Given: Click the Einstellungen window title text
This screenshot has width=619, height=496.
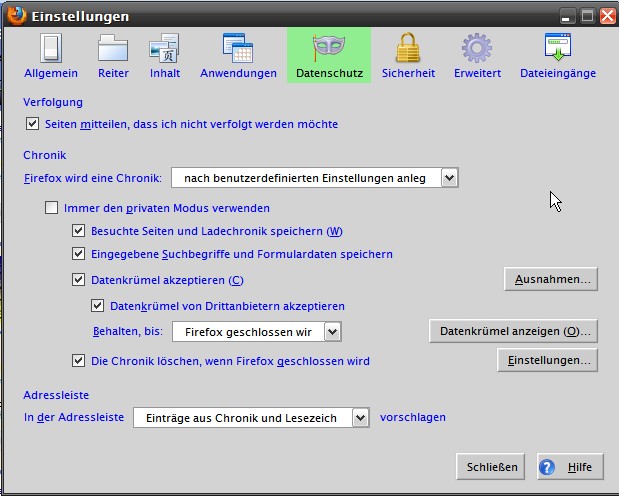Looking at the screenshot, I should (80, 16).
